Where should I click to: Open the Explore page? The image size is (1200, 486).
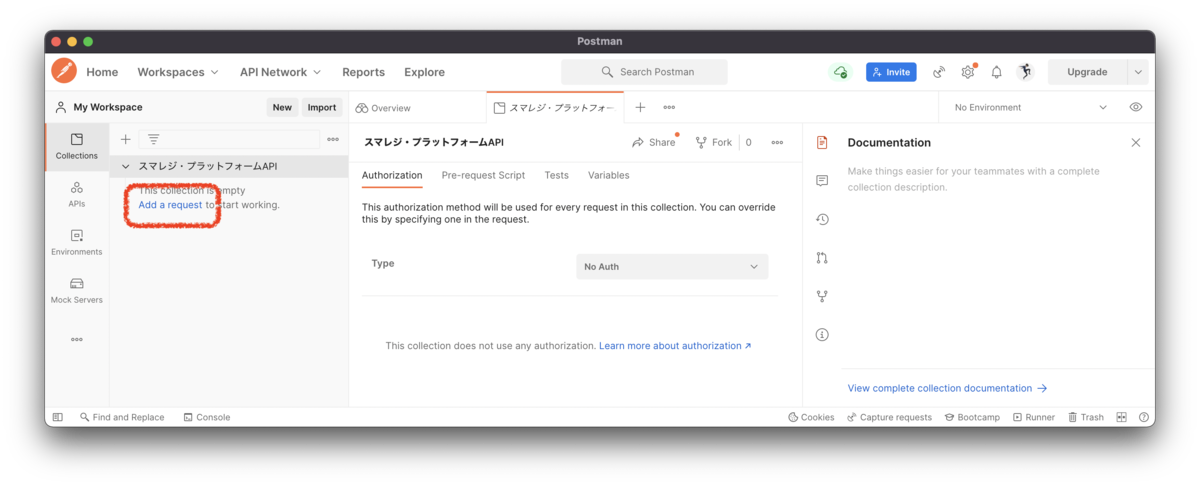(x=424, y=72)
